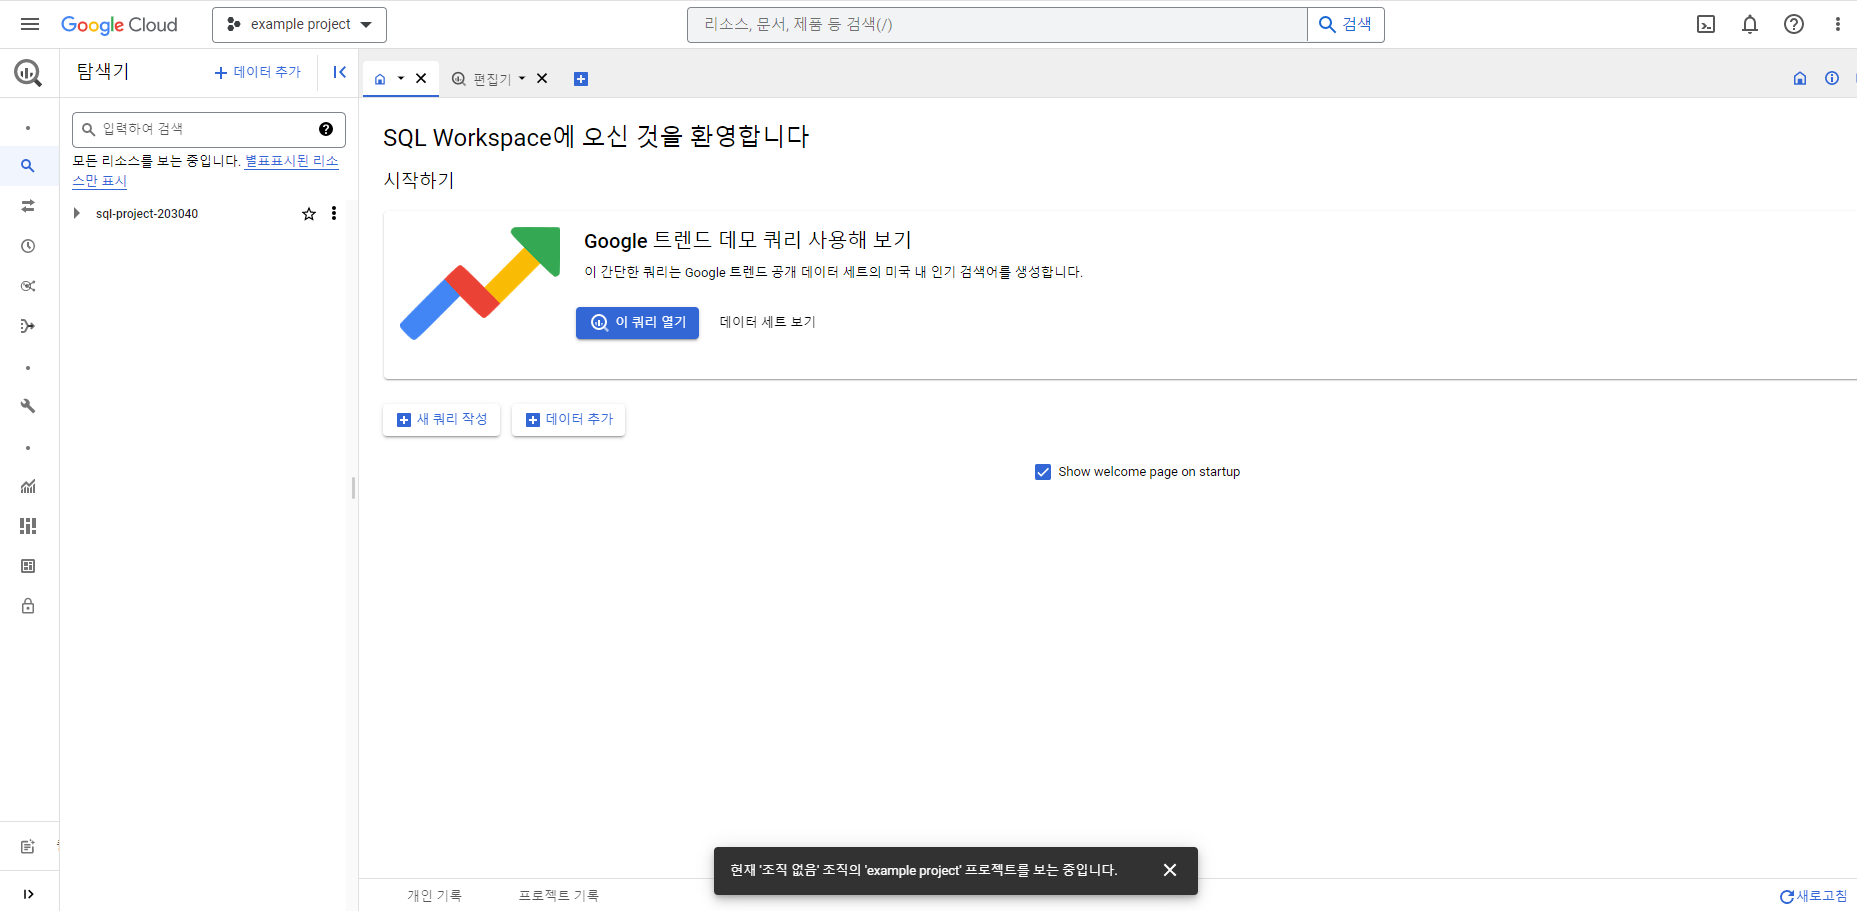Open the top-right more options menu
Image resolution: width=1857 pixels, height=911 pixels.
click(x=1838, y=24)
